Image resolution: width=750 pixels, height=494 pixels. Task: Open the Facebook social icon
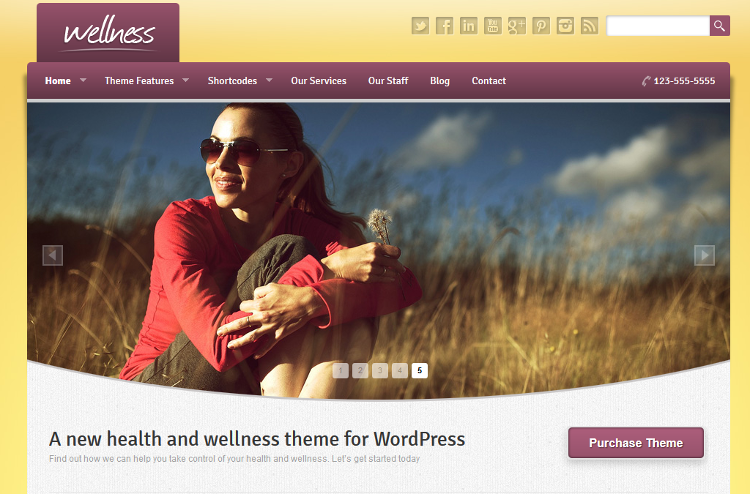(x=444, y=26)
